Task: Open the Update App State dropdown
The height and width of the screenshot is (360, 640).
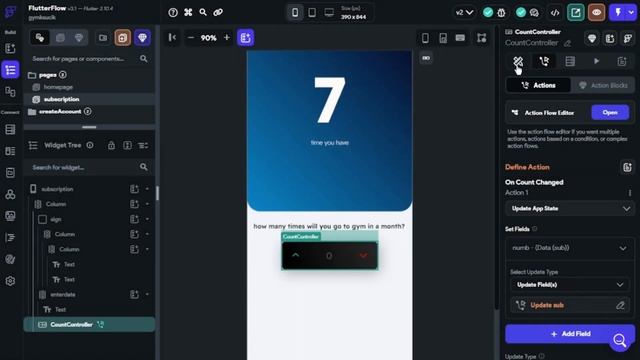Action: click(x=570, y=209)
